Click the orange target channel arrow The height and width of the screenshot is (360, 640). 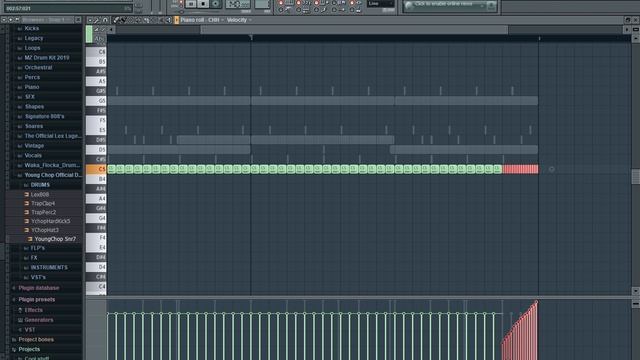177,20
